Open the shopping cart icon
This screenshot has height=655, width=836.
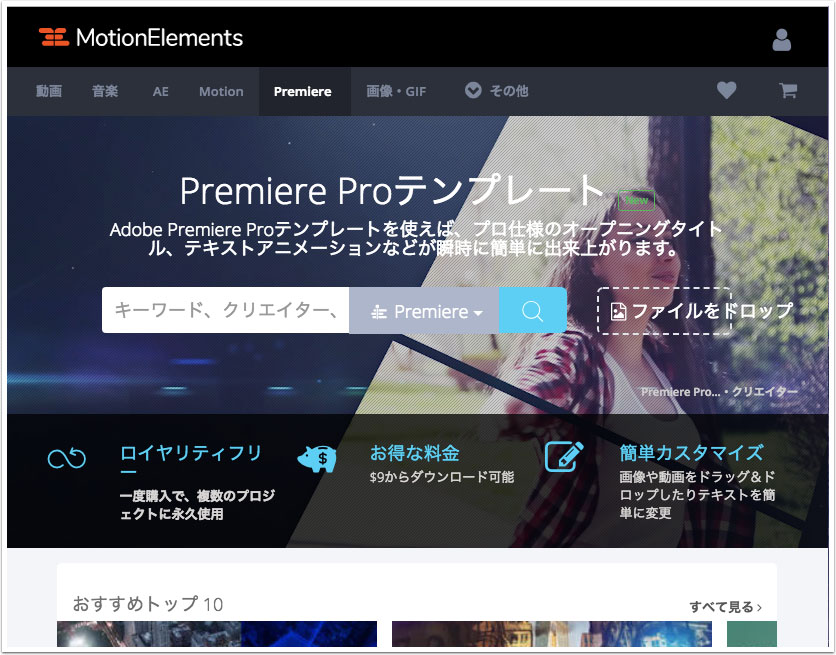point(787,90)
